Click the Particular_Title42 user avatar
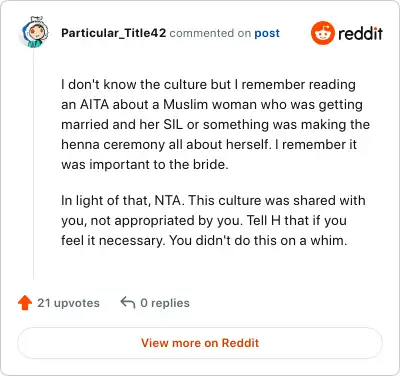Viewport: 400px width, 376px height. 35,32
